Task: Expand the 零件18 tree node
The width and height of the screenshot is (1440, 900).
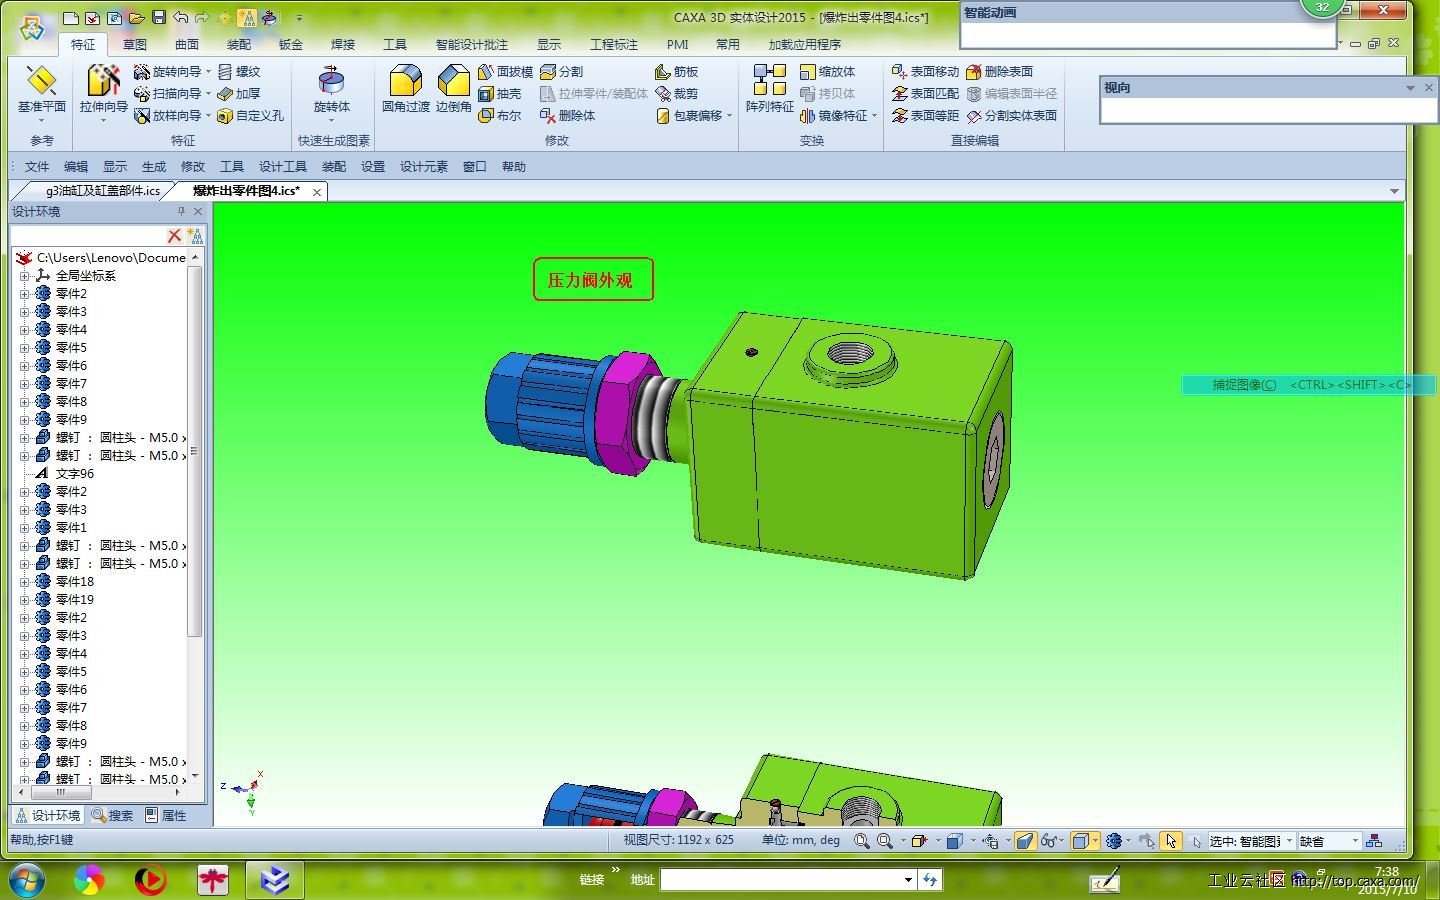Action: click(25, 582)
